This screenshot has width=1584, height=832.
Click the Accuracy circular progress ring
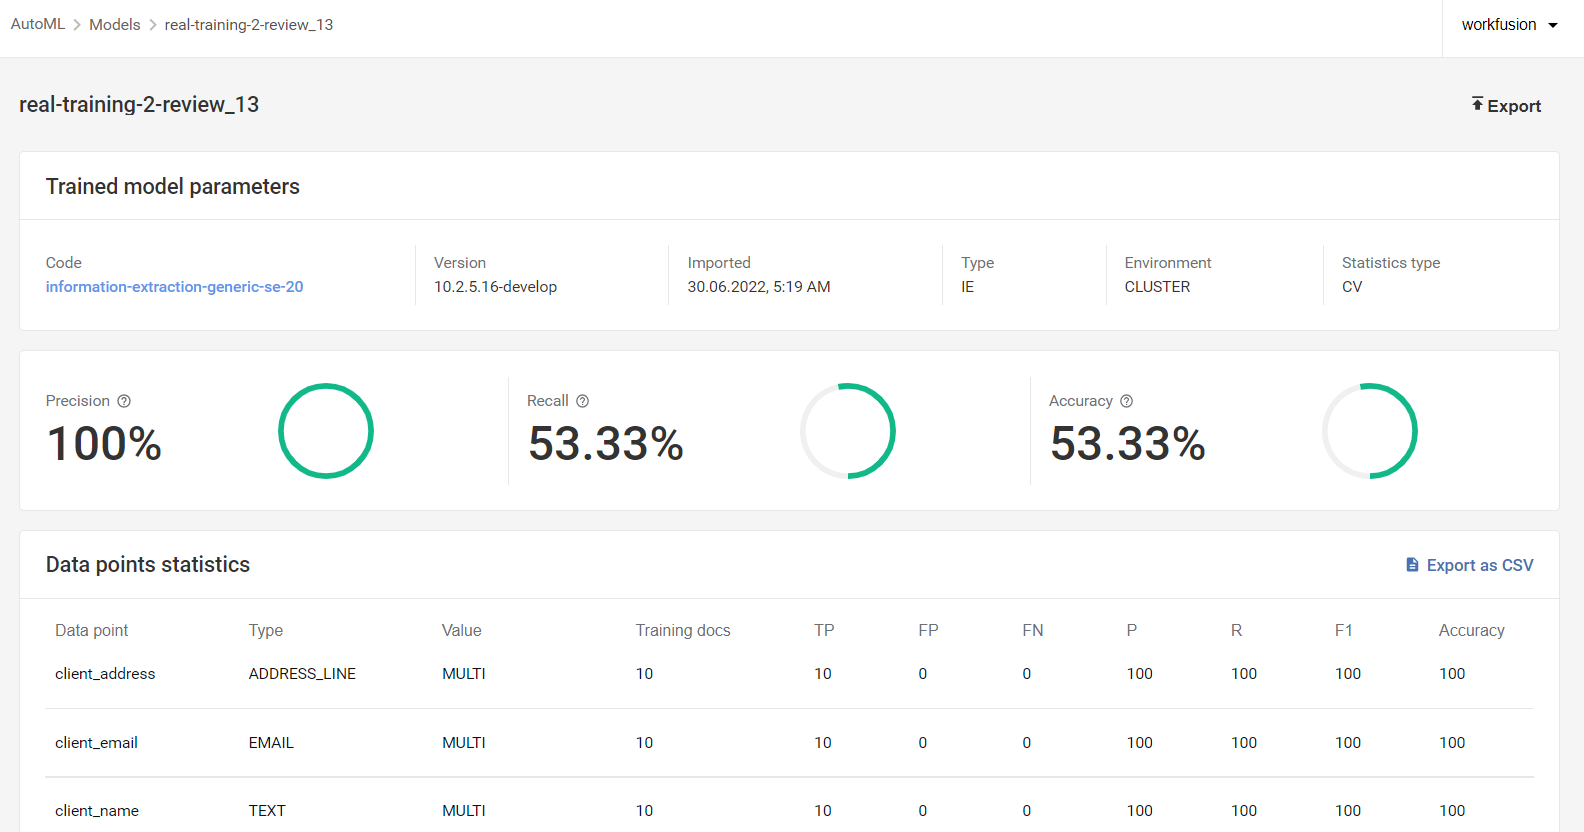pyautogui.click(x=1370, y=431)
